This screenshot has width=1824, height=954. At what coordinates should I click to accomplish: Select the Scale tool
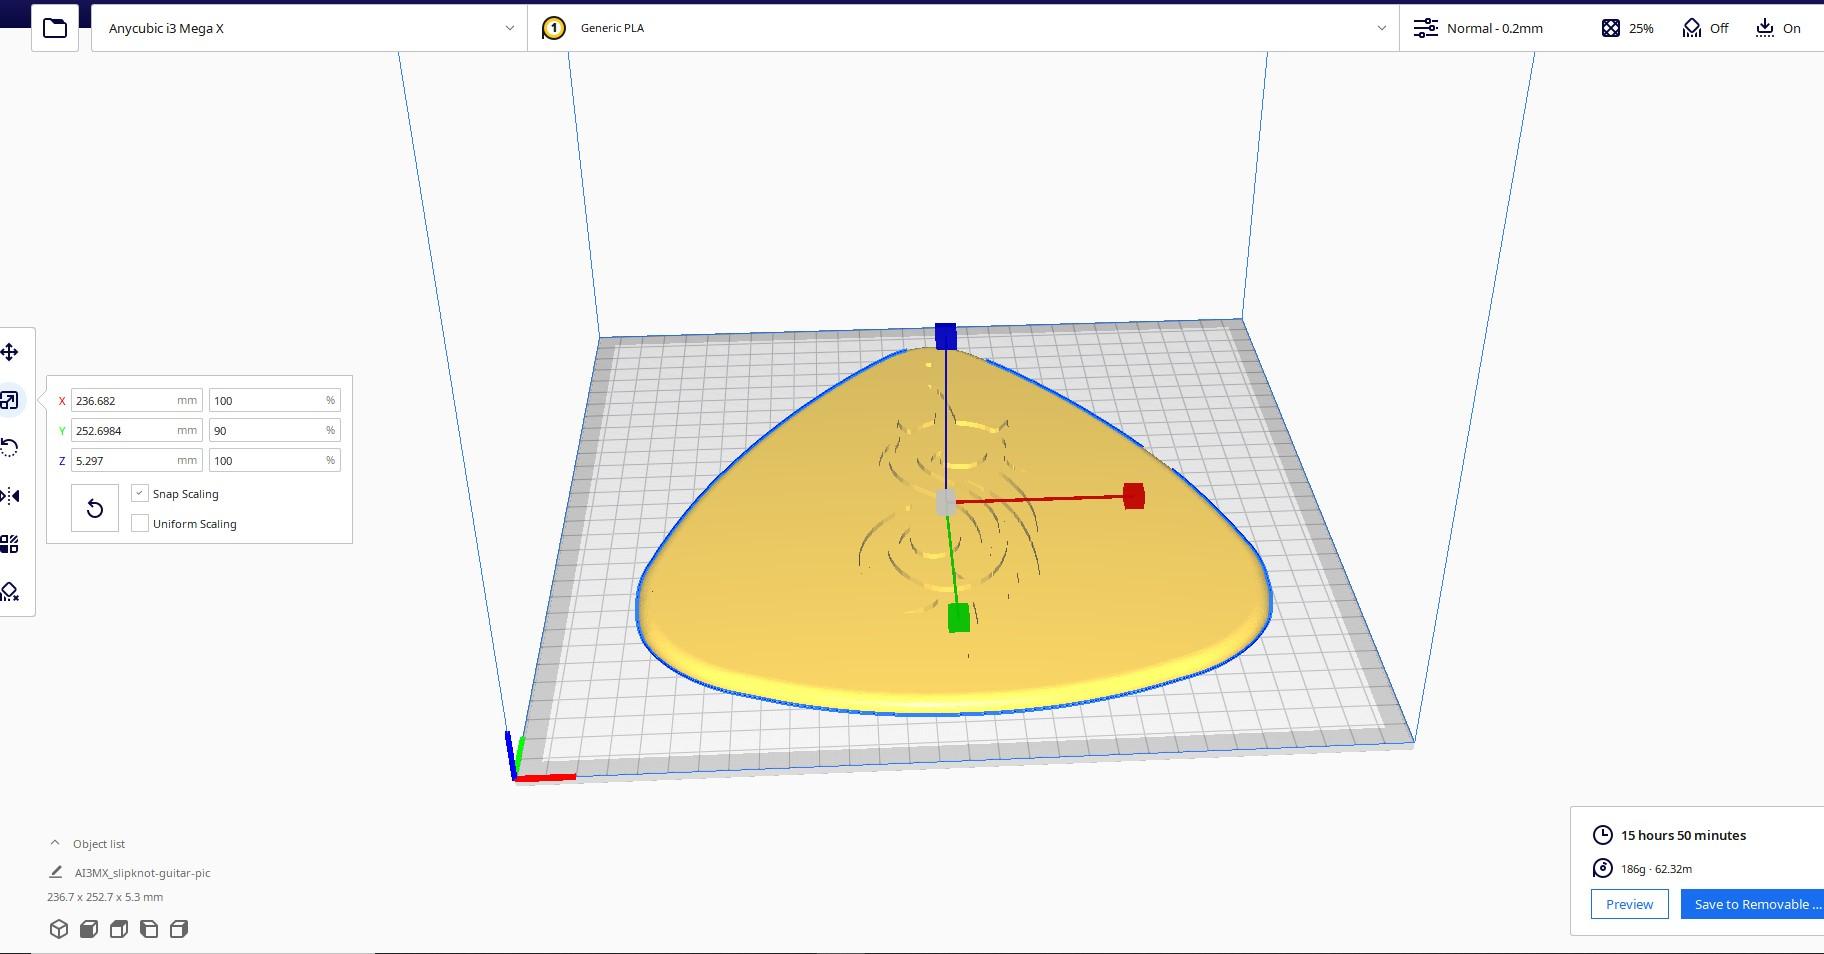click(x=10, y=400)
